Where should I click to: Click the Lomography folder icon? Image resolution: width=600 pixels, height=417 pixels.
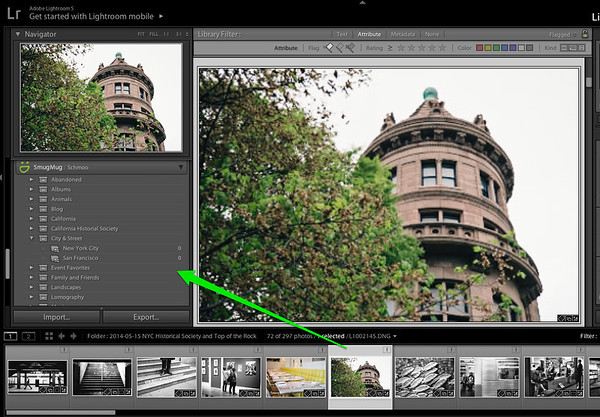(x=43, y=297)
